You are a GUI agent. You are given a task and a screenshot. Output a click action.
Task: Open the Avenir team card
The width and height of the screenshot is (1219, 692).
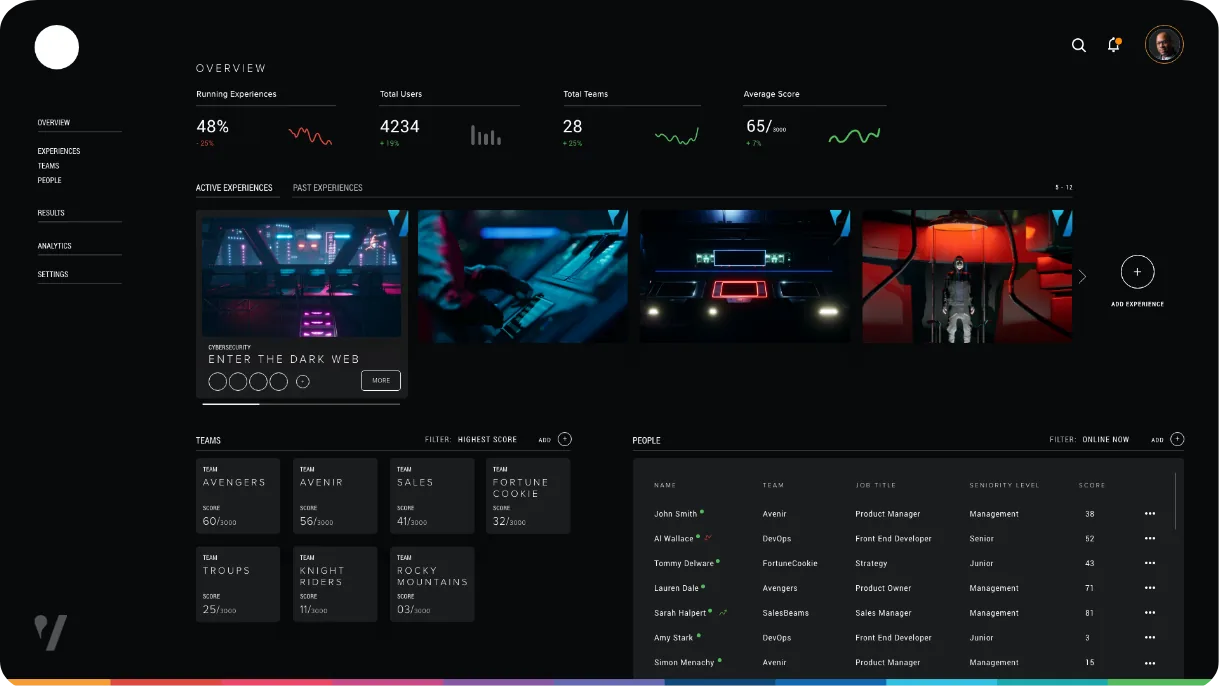coord(335,496)
